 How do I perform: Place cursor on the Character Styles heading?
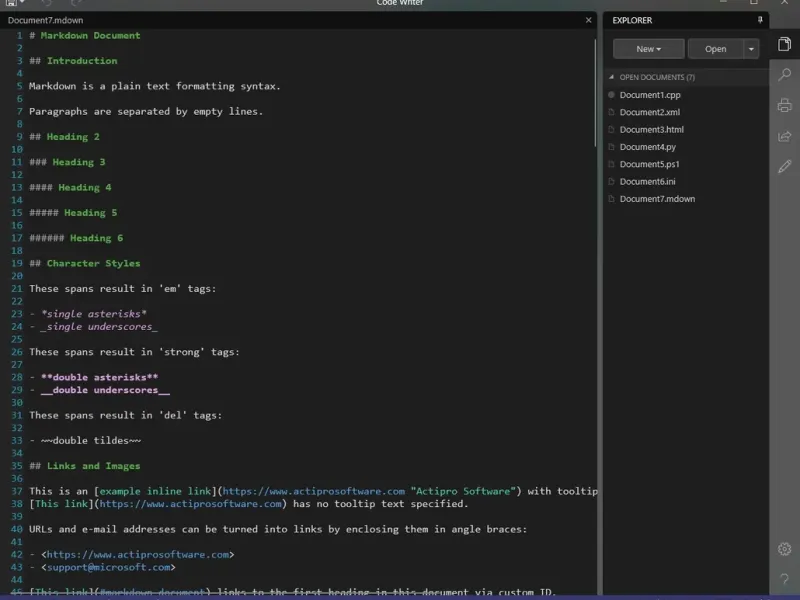tap(93, 264)
